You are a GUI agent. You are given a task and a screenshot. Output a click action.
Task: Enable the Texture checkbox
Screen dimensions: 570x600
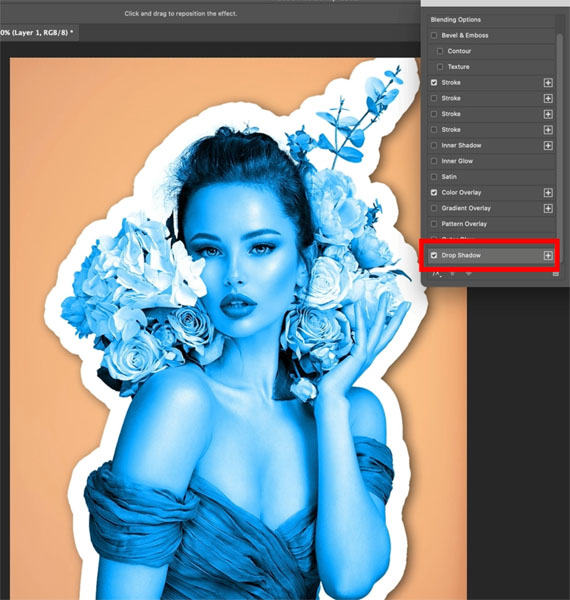click(440, 67)
